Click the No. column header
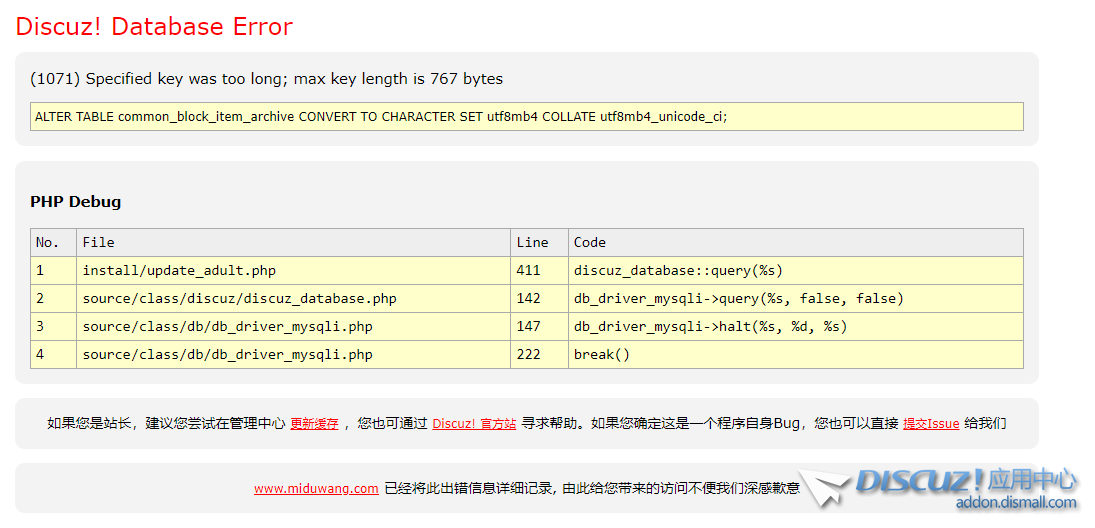This screenshot has width=1095, height=528. coord(53,242)
